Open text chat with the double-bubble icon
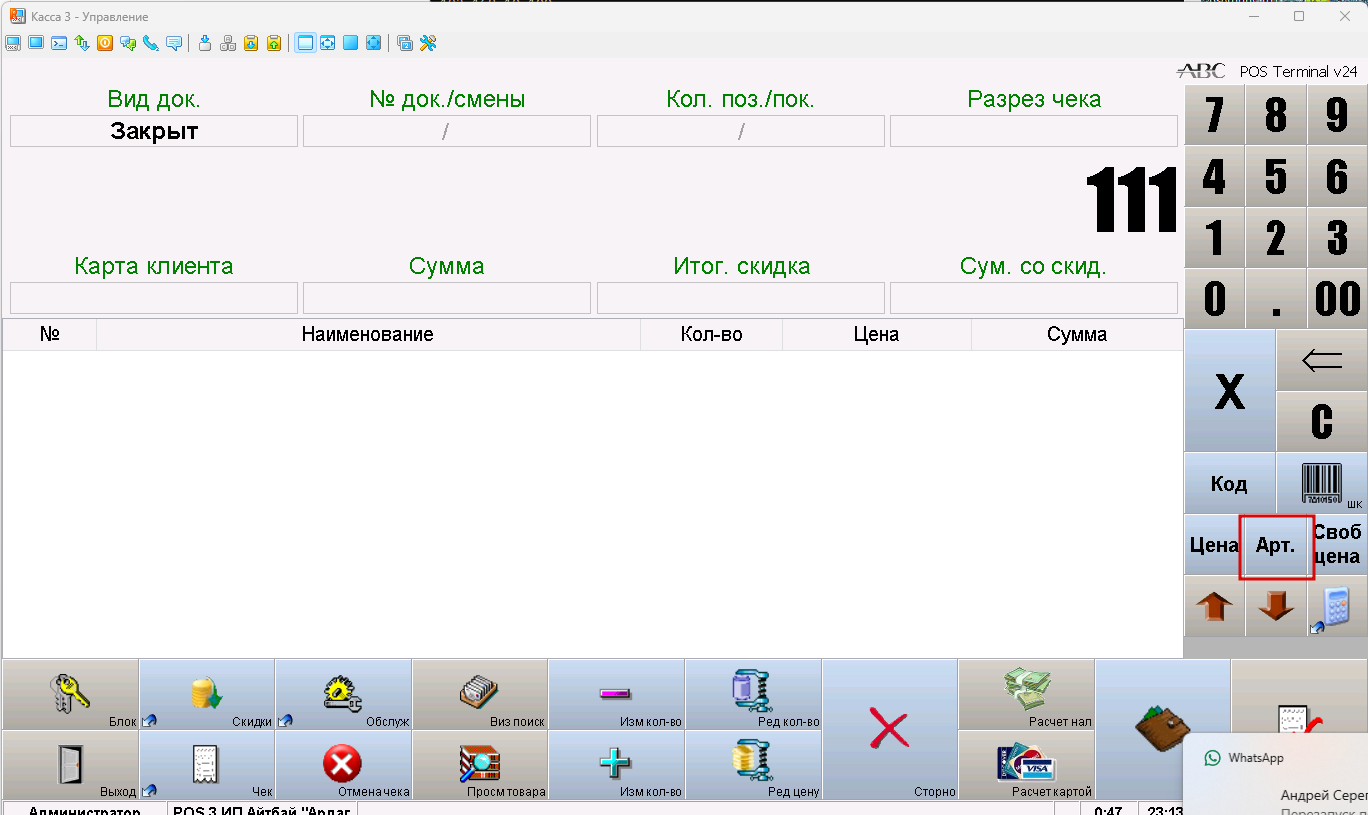 pos(128,43)
